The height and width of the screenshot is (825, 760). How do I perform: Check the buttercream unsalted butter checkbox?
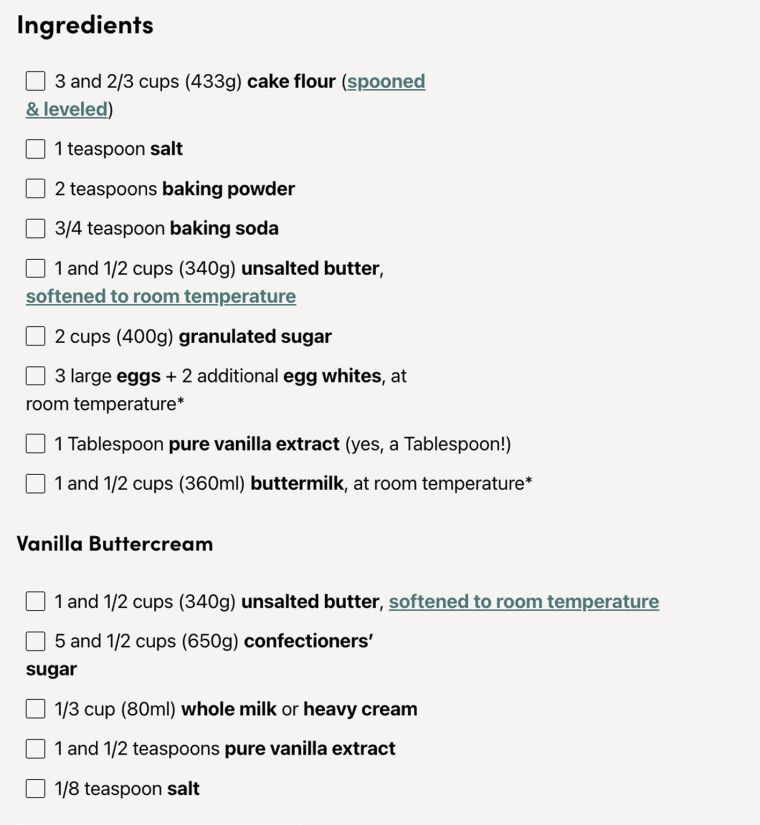tap(35, 601)
